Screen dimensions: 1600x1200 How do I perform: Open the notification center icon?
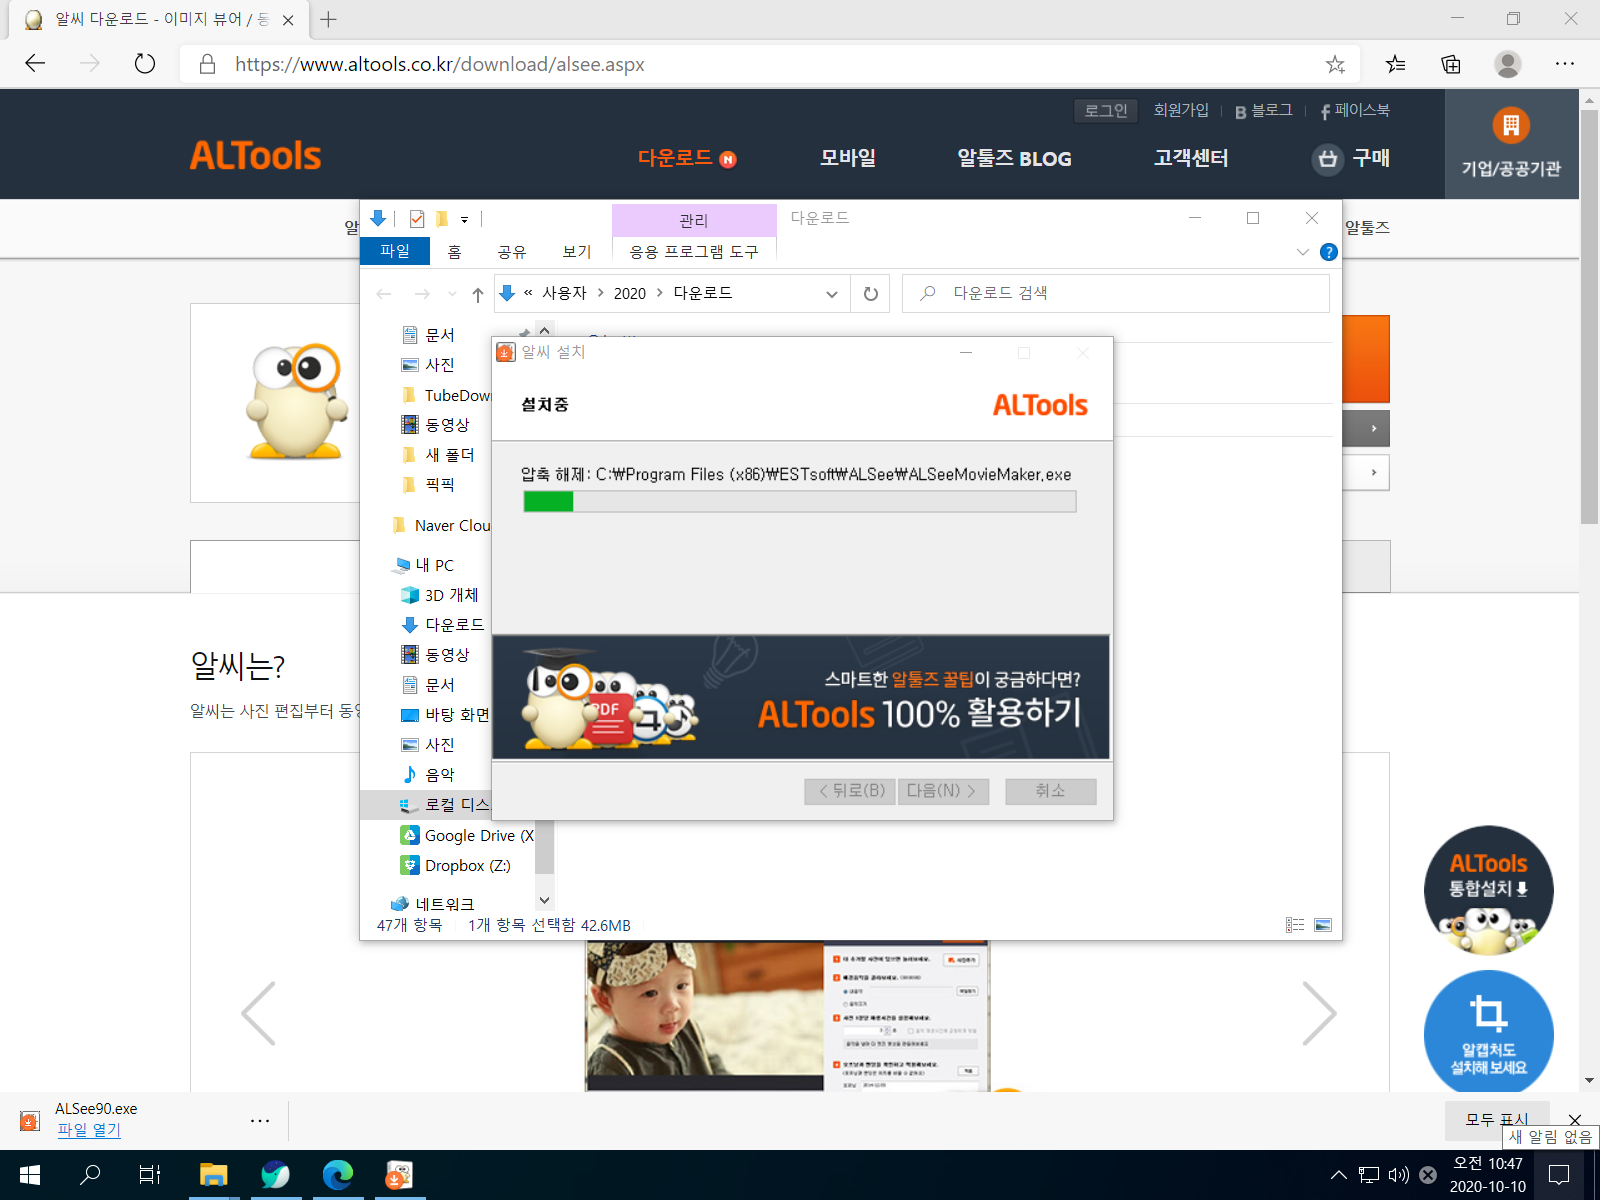pos(1558,1175)
